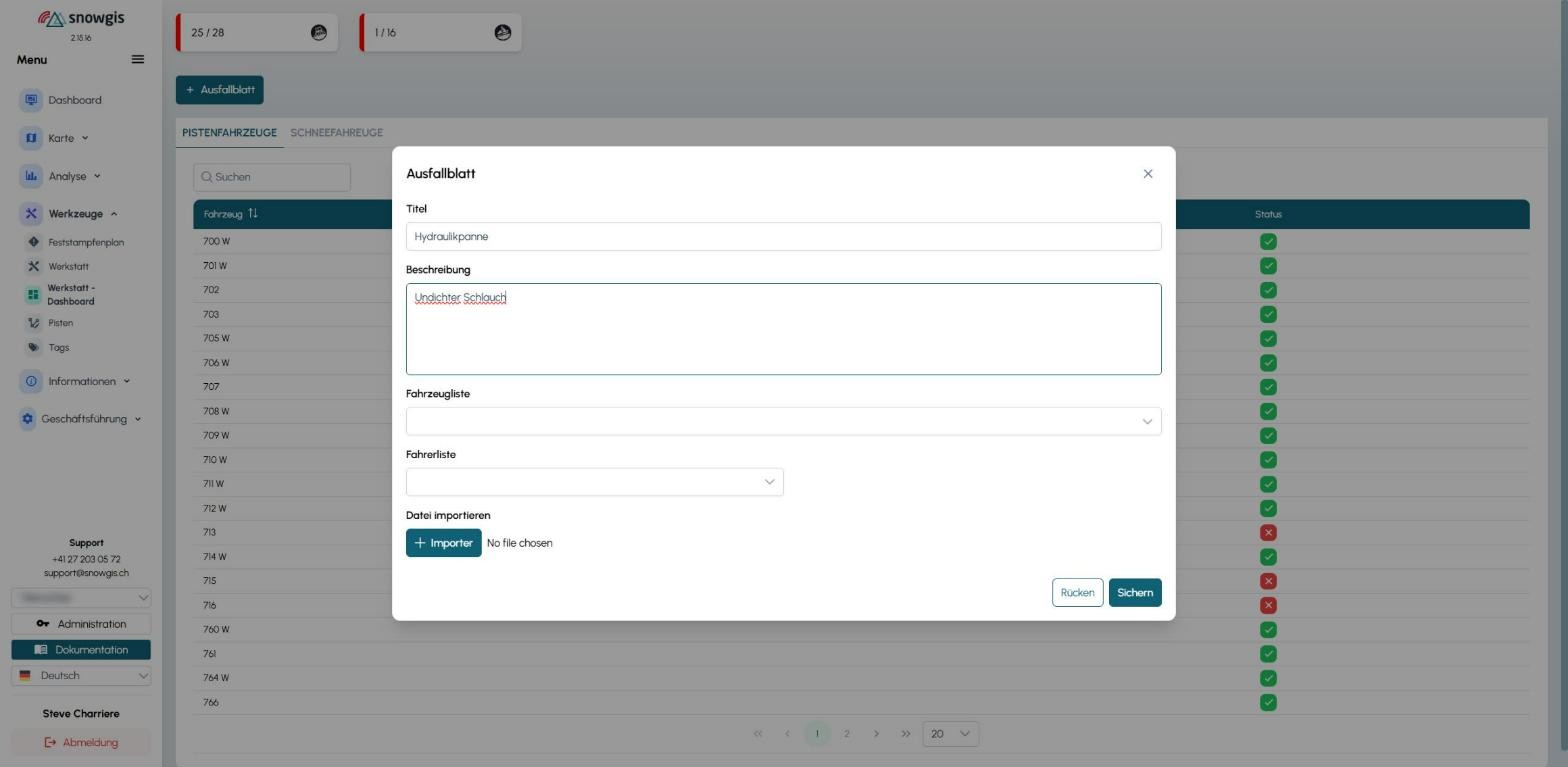Image resolution: width=1568 pixels, height=767 pixels.
Task: Click the sort arrows next to Fahrzeug
Action: pyautogui.click(x=253, y=214)
